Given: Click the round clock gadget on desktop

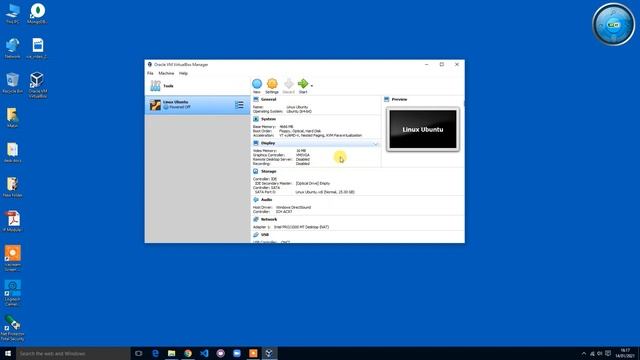Looking at the screenshot, I should [613, 24].
